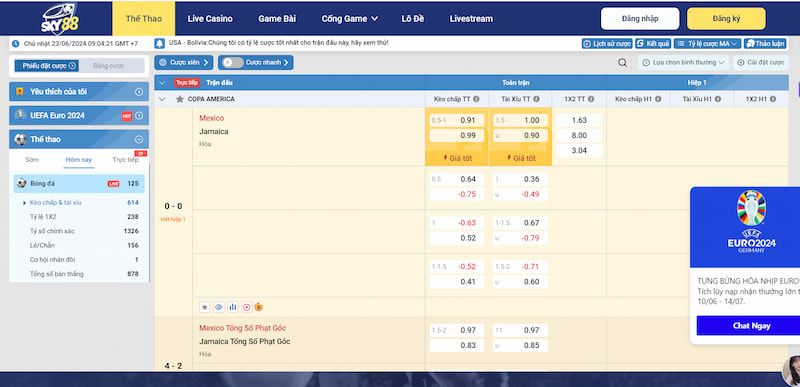
Task: Click draw odds 3.04
Action: (x=579, y=150)
